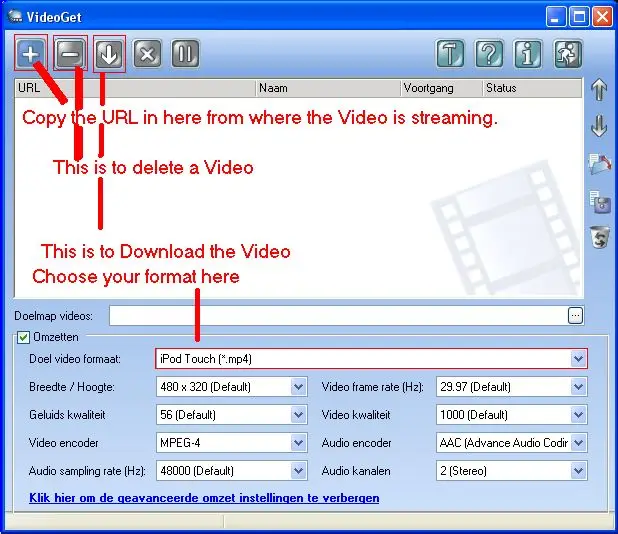Minimize the VideoGet window

556,17
